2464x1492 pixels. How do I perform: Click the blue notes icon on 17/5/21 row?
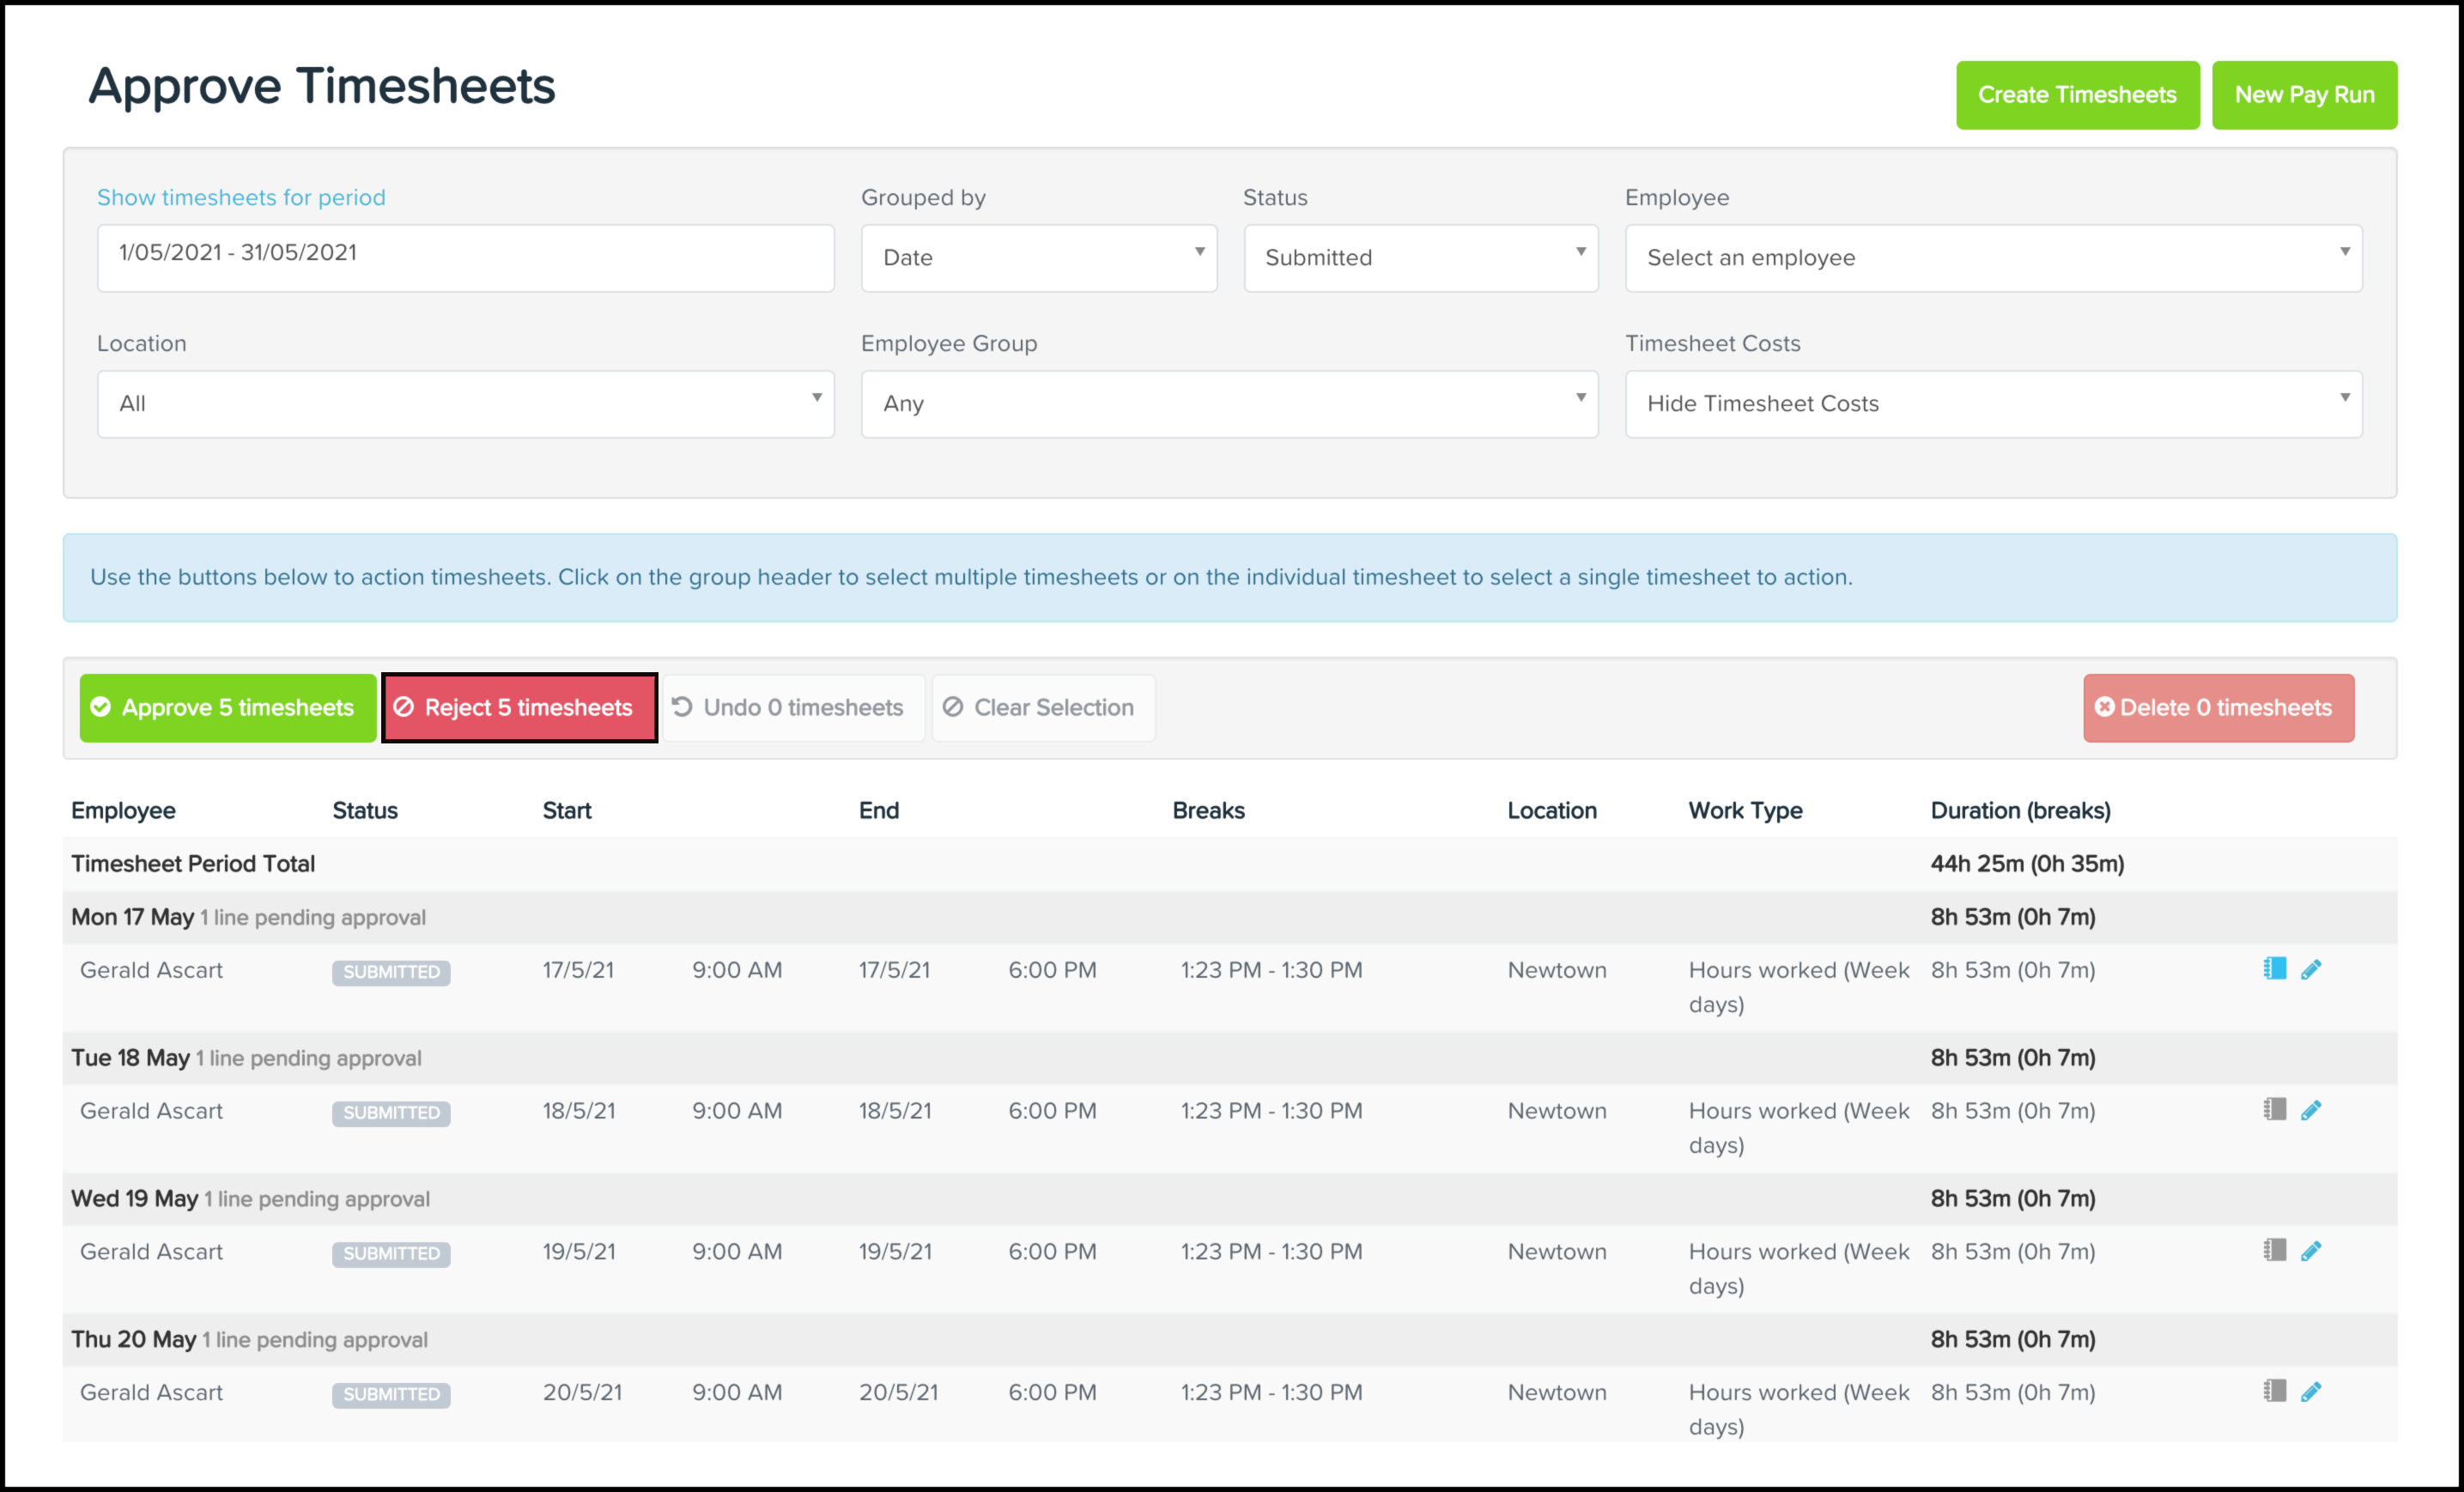2274,969
